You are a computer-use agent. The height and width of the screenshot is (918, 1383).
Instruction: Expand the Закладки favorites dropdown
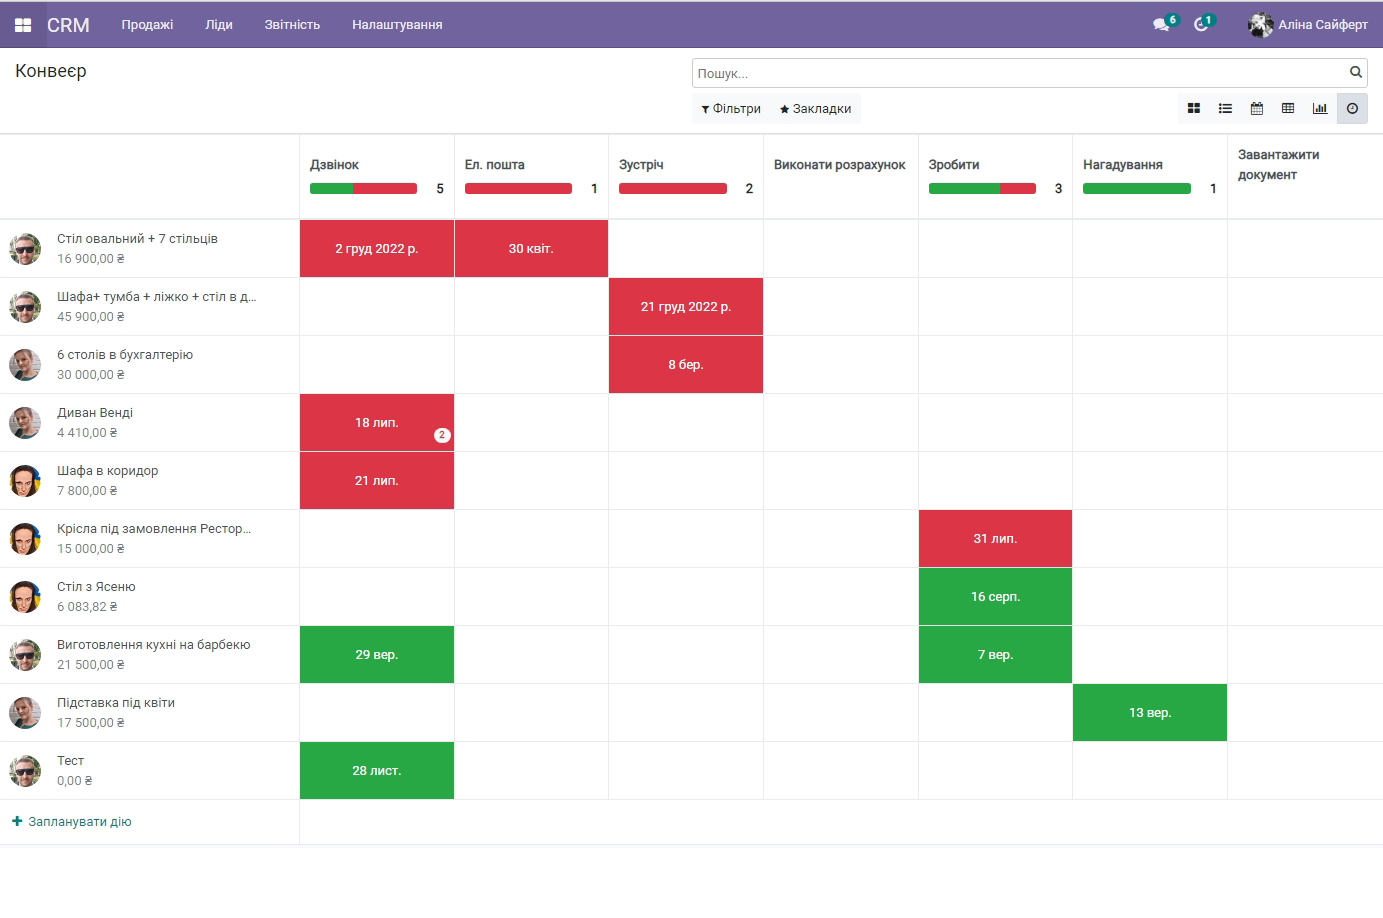tap(816, 109)
